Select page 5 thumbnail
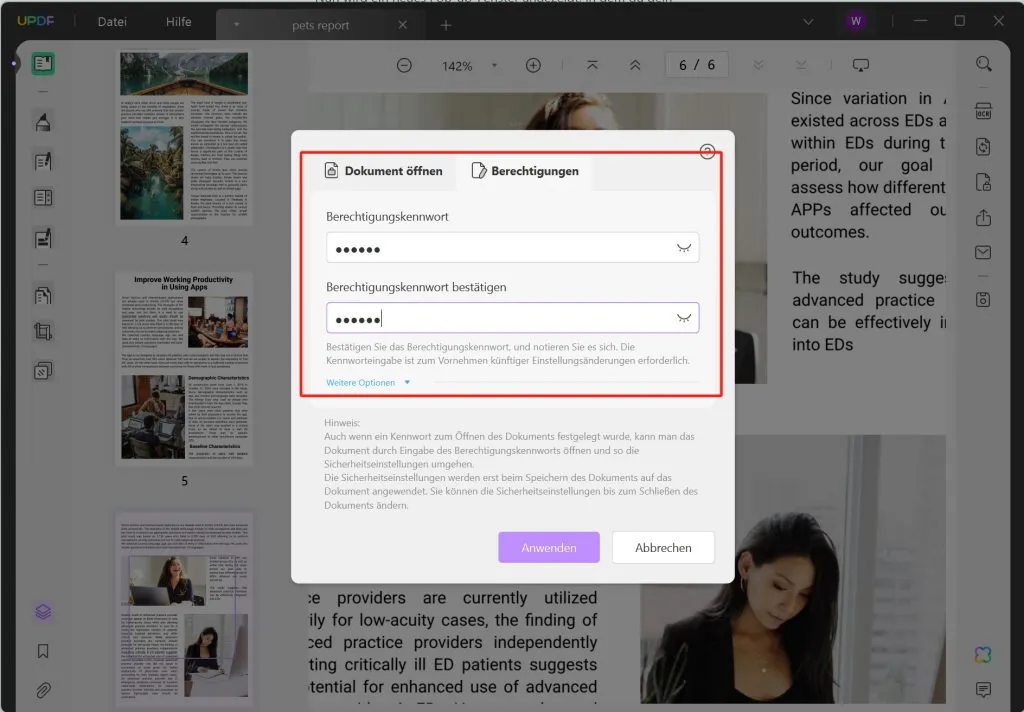The width and height of the screenshot is (1024, 712). 184,368
